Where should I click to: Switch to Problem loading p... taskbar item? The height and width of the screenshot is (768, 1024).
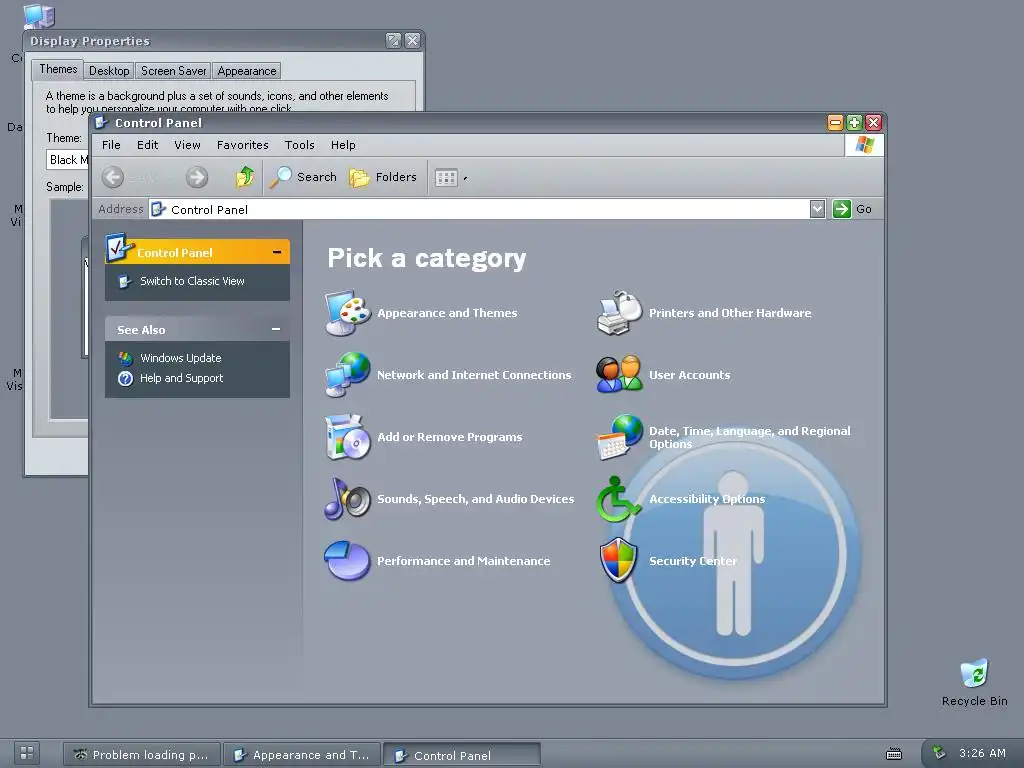pyautogui.click(x=142, y=755)
